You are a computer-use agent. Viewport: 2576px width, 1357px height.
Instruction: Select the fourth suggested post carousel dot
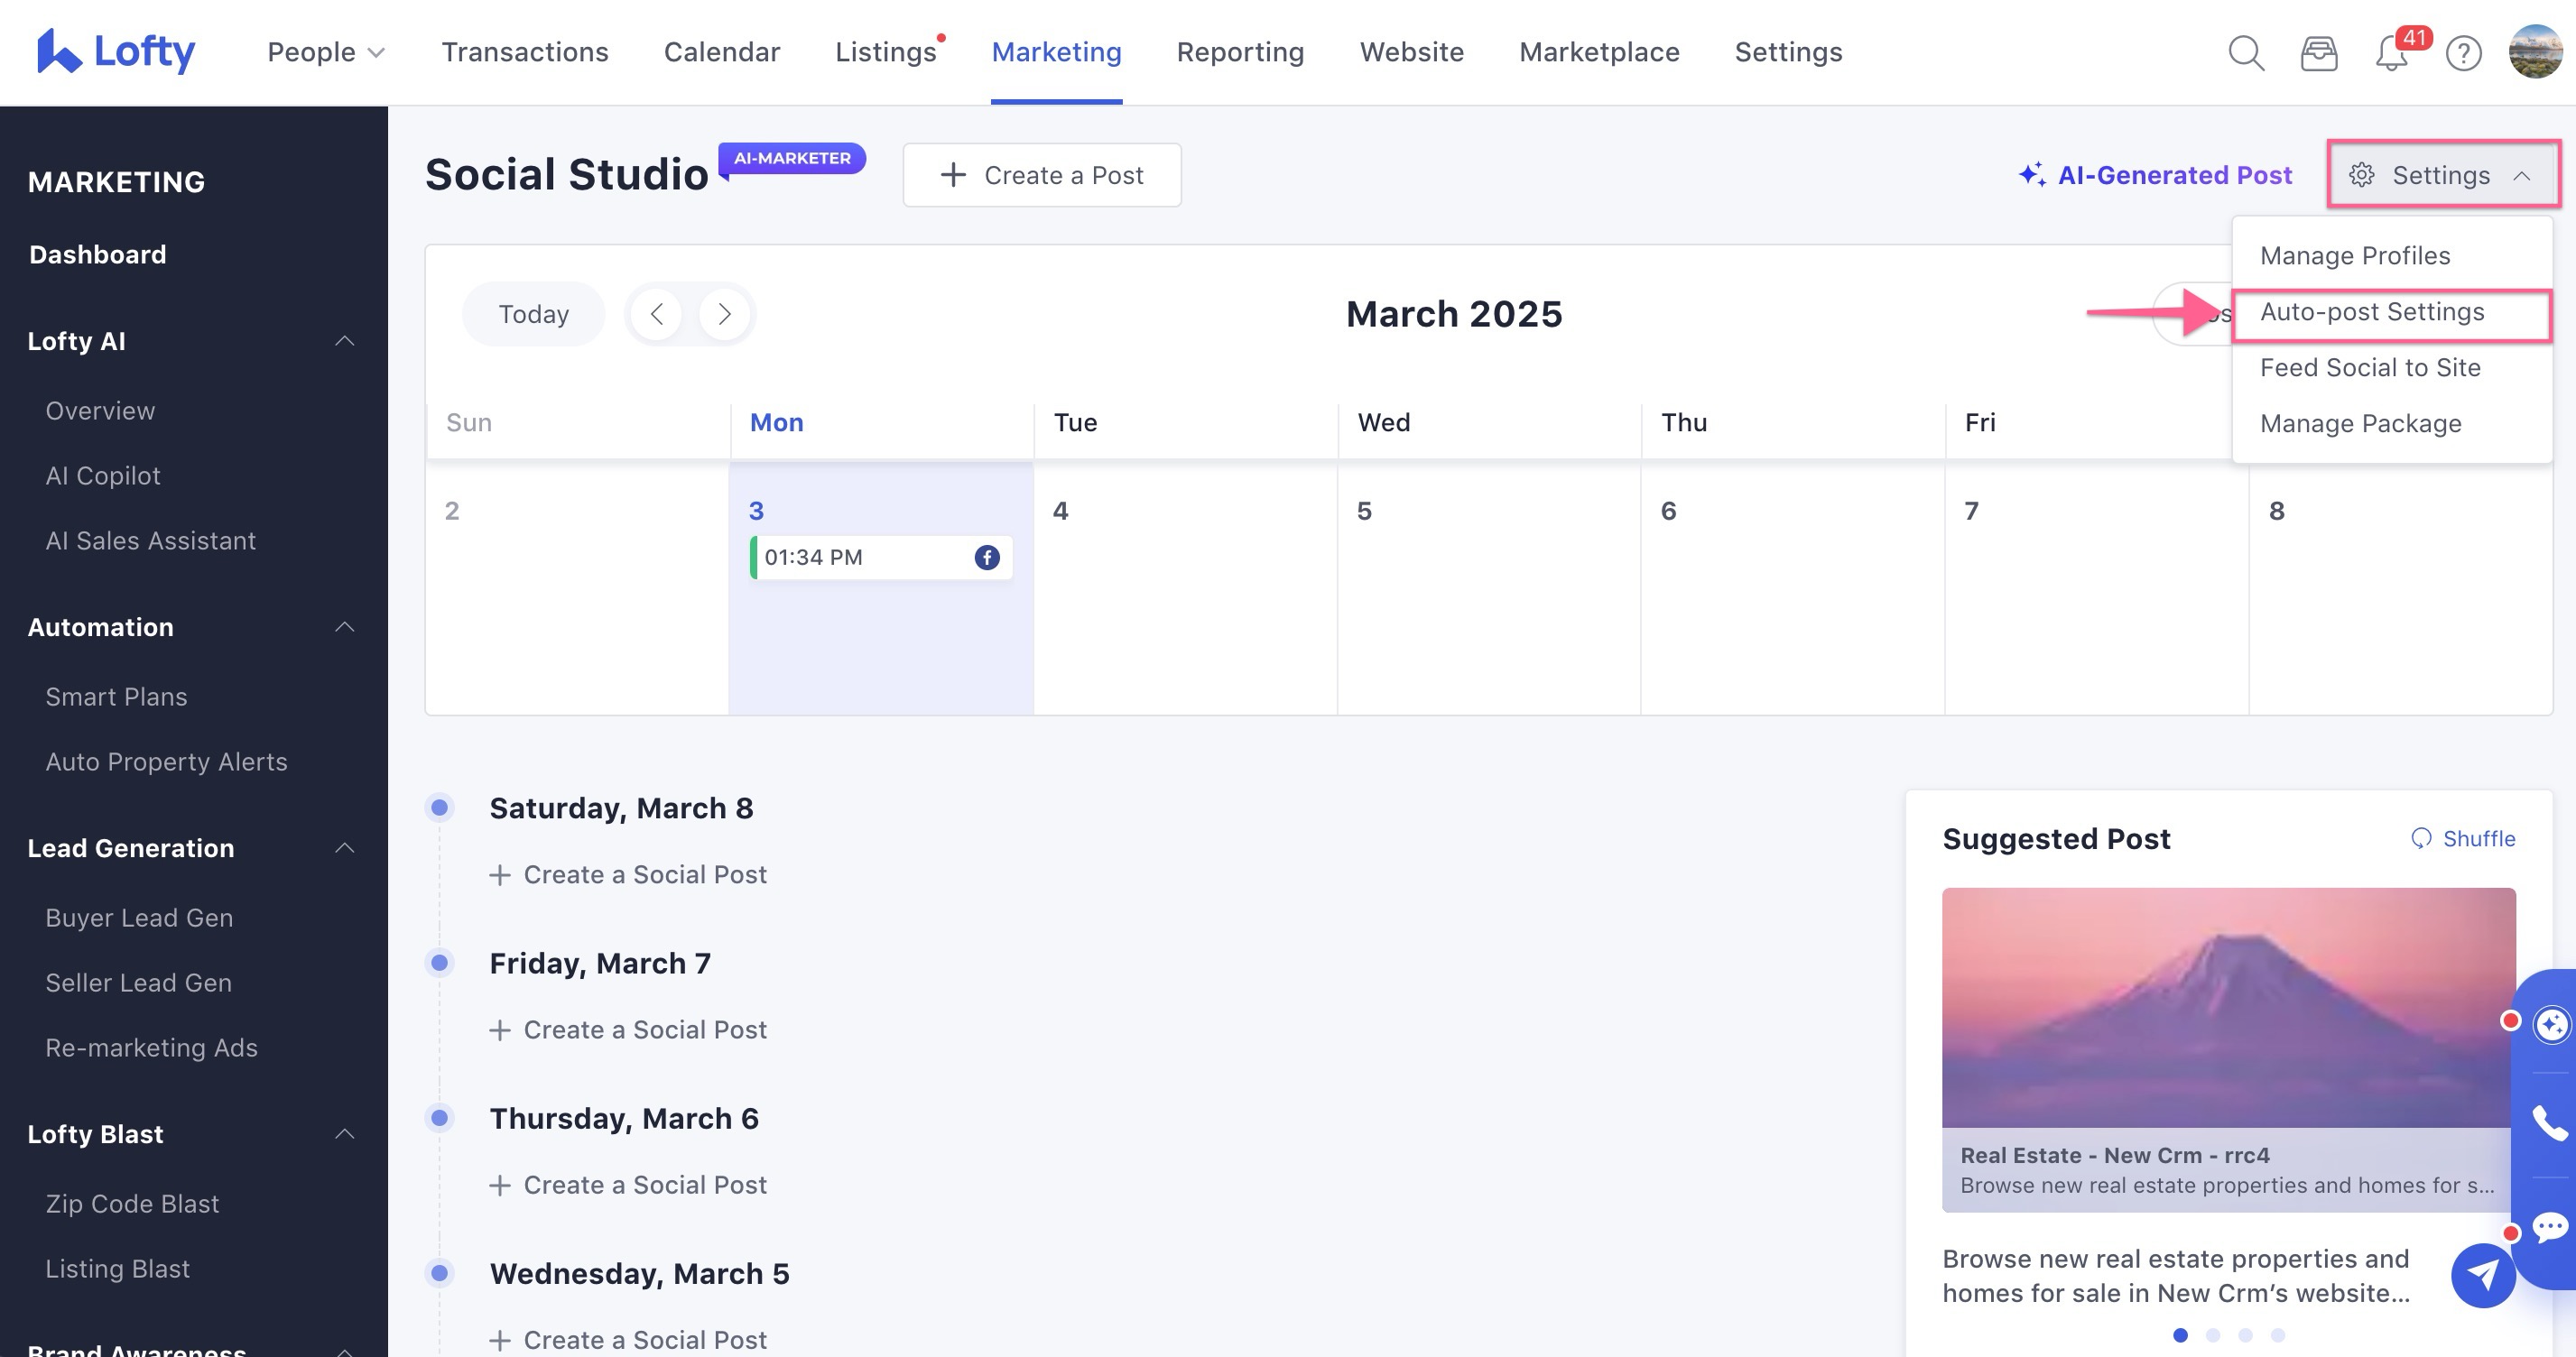tap(2278, 1335)
